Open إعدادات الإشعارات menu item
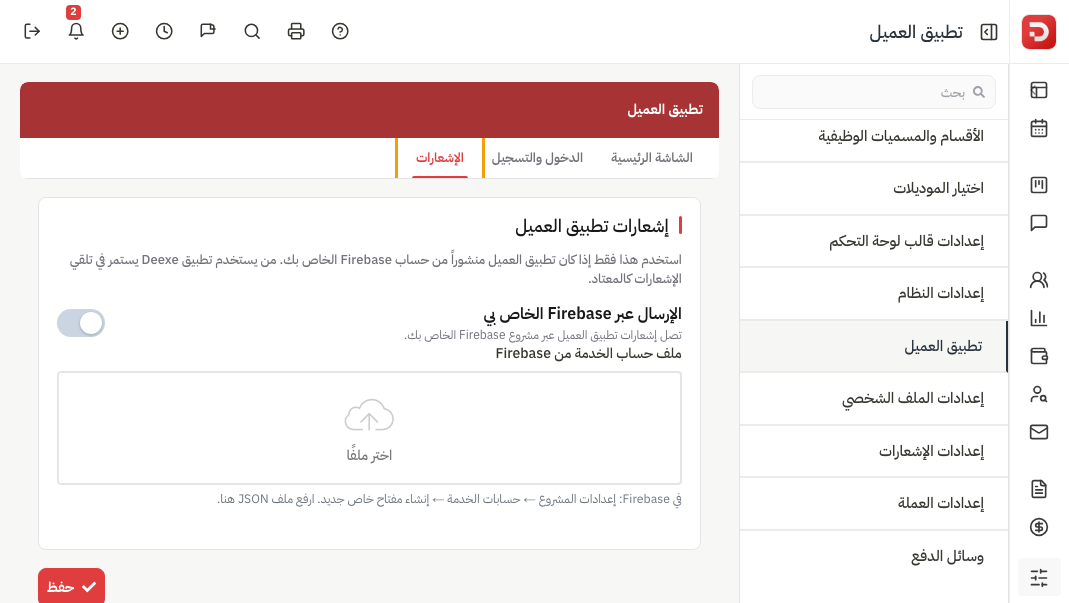1069x603 pixels. pos(874,451)
